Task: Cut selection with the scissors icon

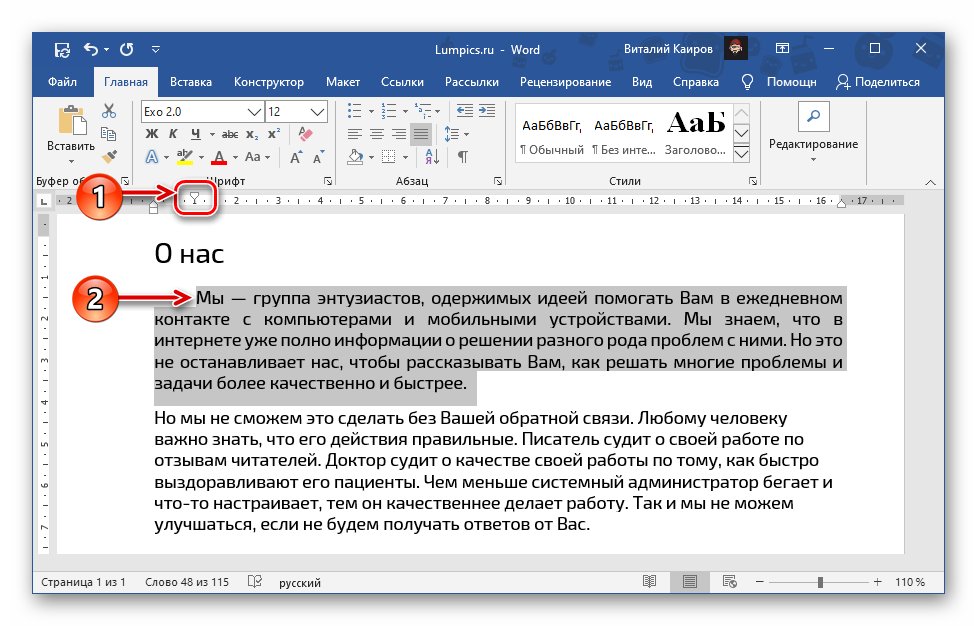Action: (110, 111)
